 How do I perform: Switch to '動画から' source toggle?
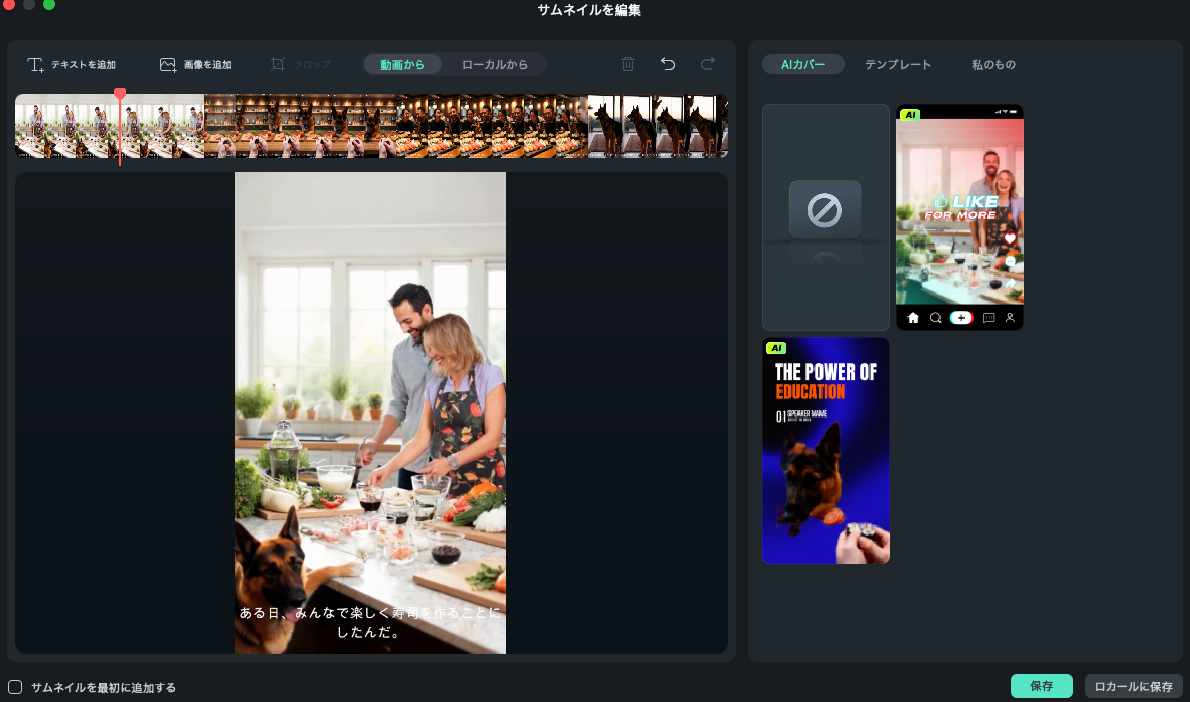point(402,65)
